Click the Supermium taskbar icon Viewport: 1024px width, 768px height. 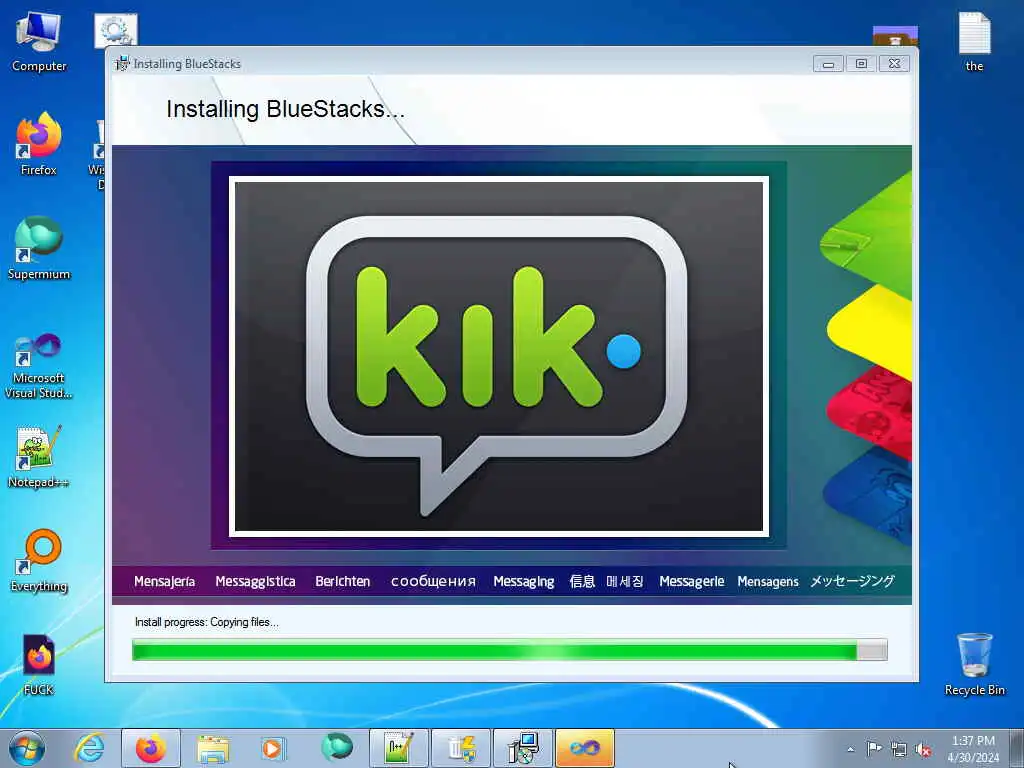point(336,748)
